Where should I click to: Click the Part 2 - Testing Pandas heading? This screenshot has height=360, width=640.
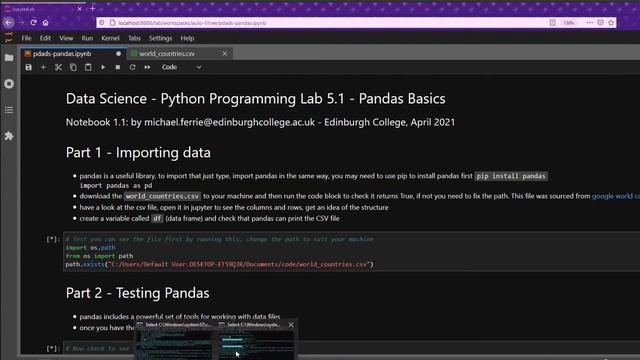coord(138,293)
